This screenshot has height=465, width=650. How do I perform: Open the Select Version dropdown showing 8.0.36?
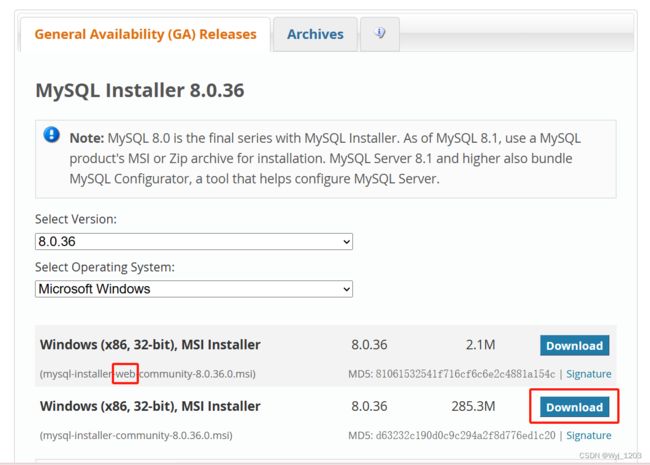[x=194, y=242]
